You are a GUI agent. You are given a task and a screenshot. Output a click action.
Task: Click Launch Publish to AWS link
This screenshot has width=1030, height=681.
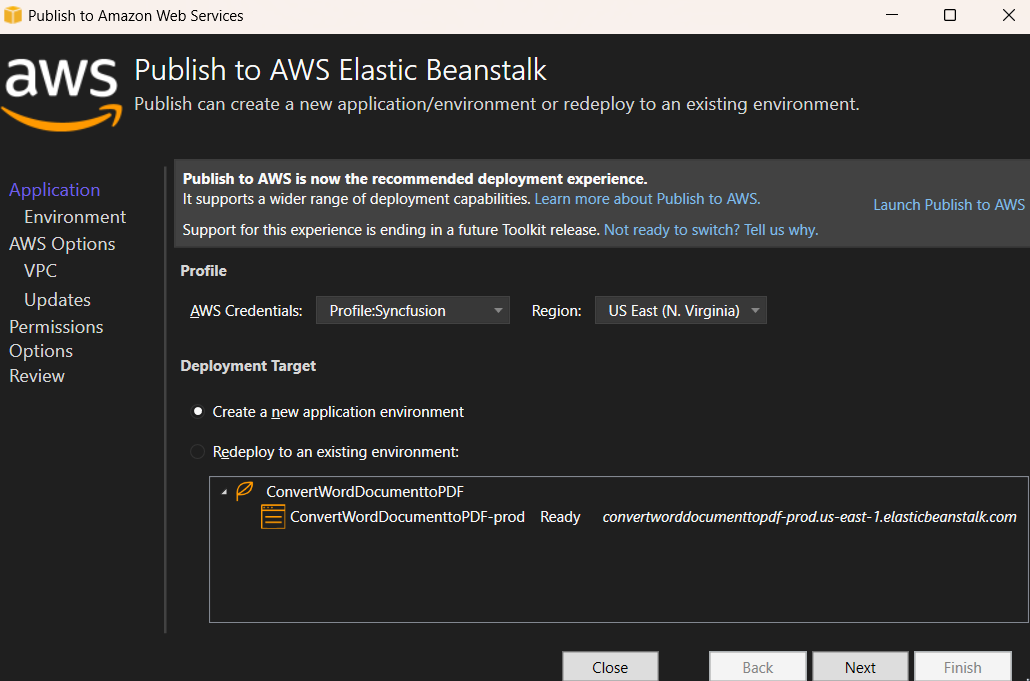click(x=949, y=205)
